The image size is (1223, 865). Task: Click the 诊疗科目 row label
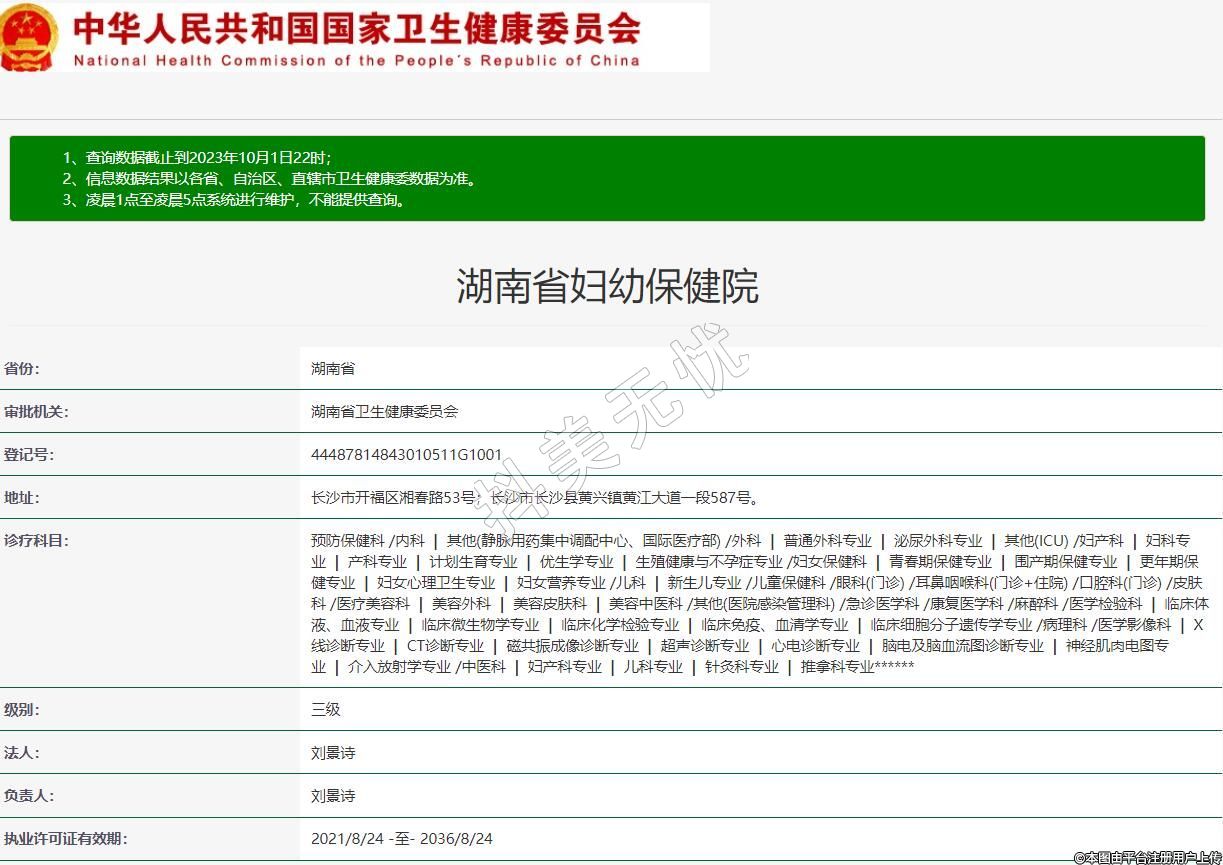pyautogui.click(x=36, y=541)
